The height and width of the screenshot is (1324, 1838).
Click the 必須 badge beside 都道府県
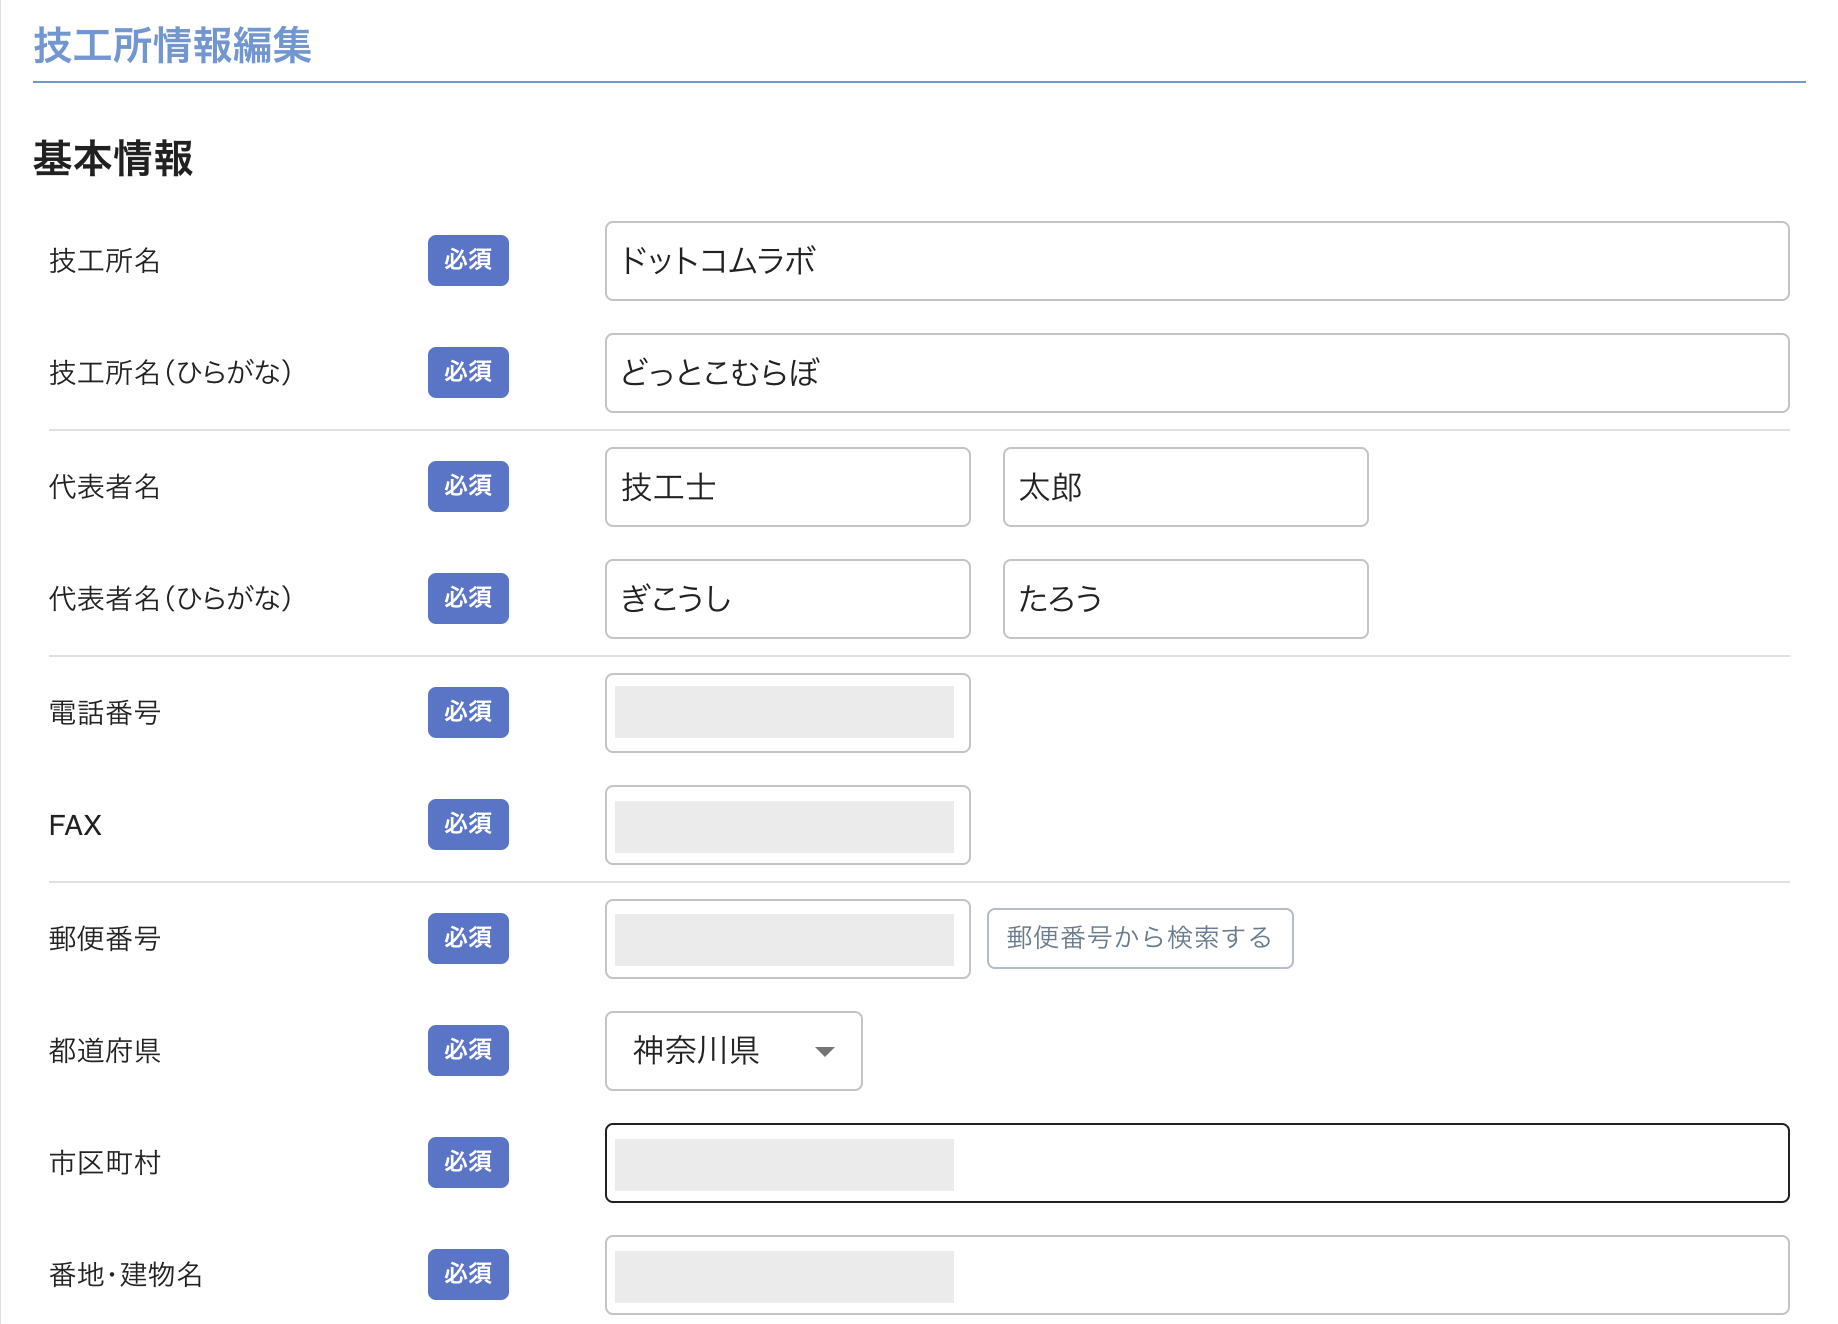468,1051
